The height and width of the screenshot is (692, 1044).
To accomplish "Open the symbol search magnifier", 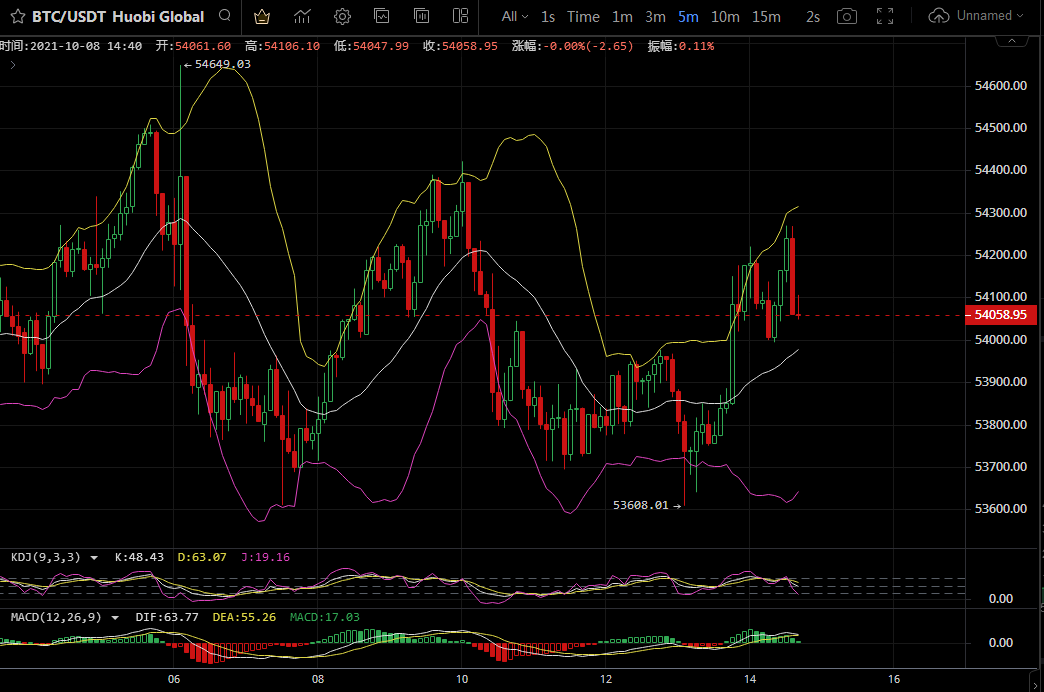I will [225, 15].
